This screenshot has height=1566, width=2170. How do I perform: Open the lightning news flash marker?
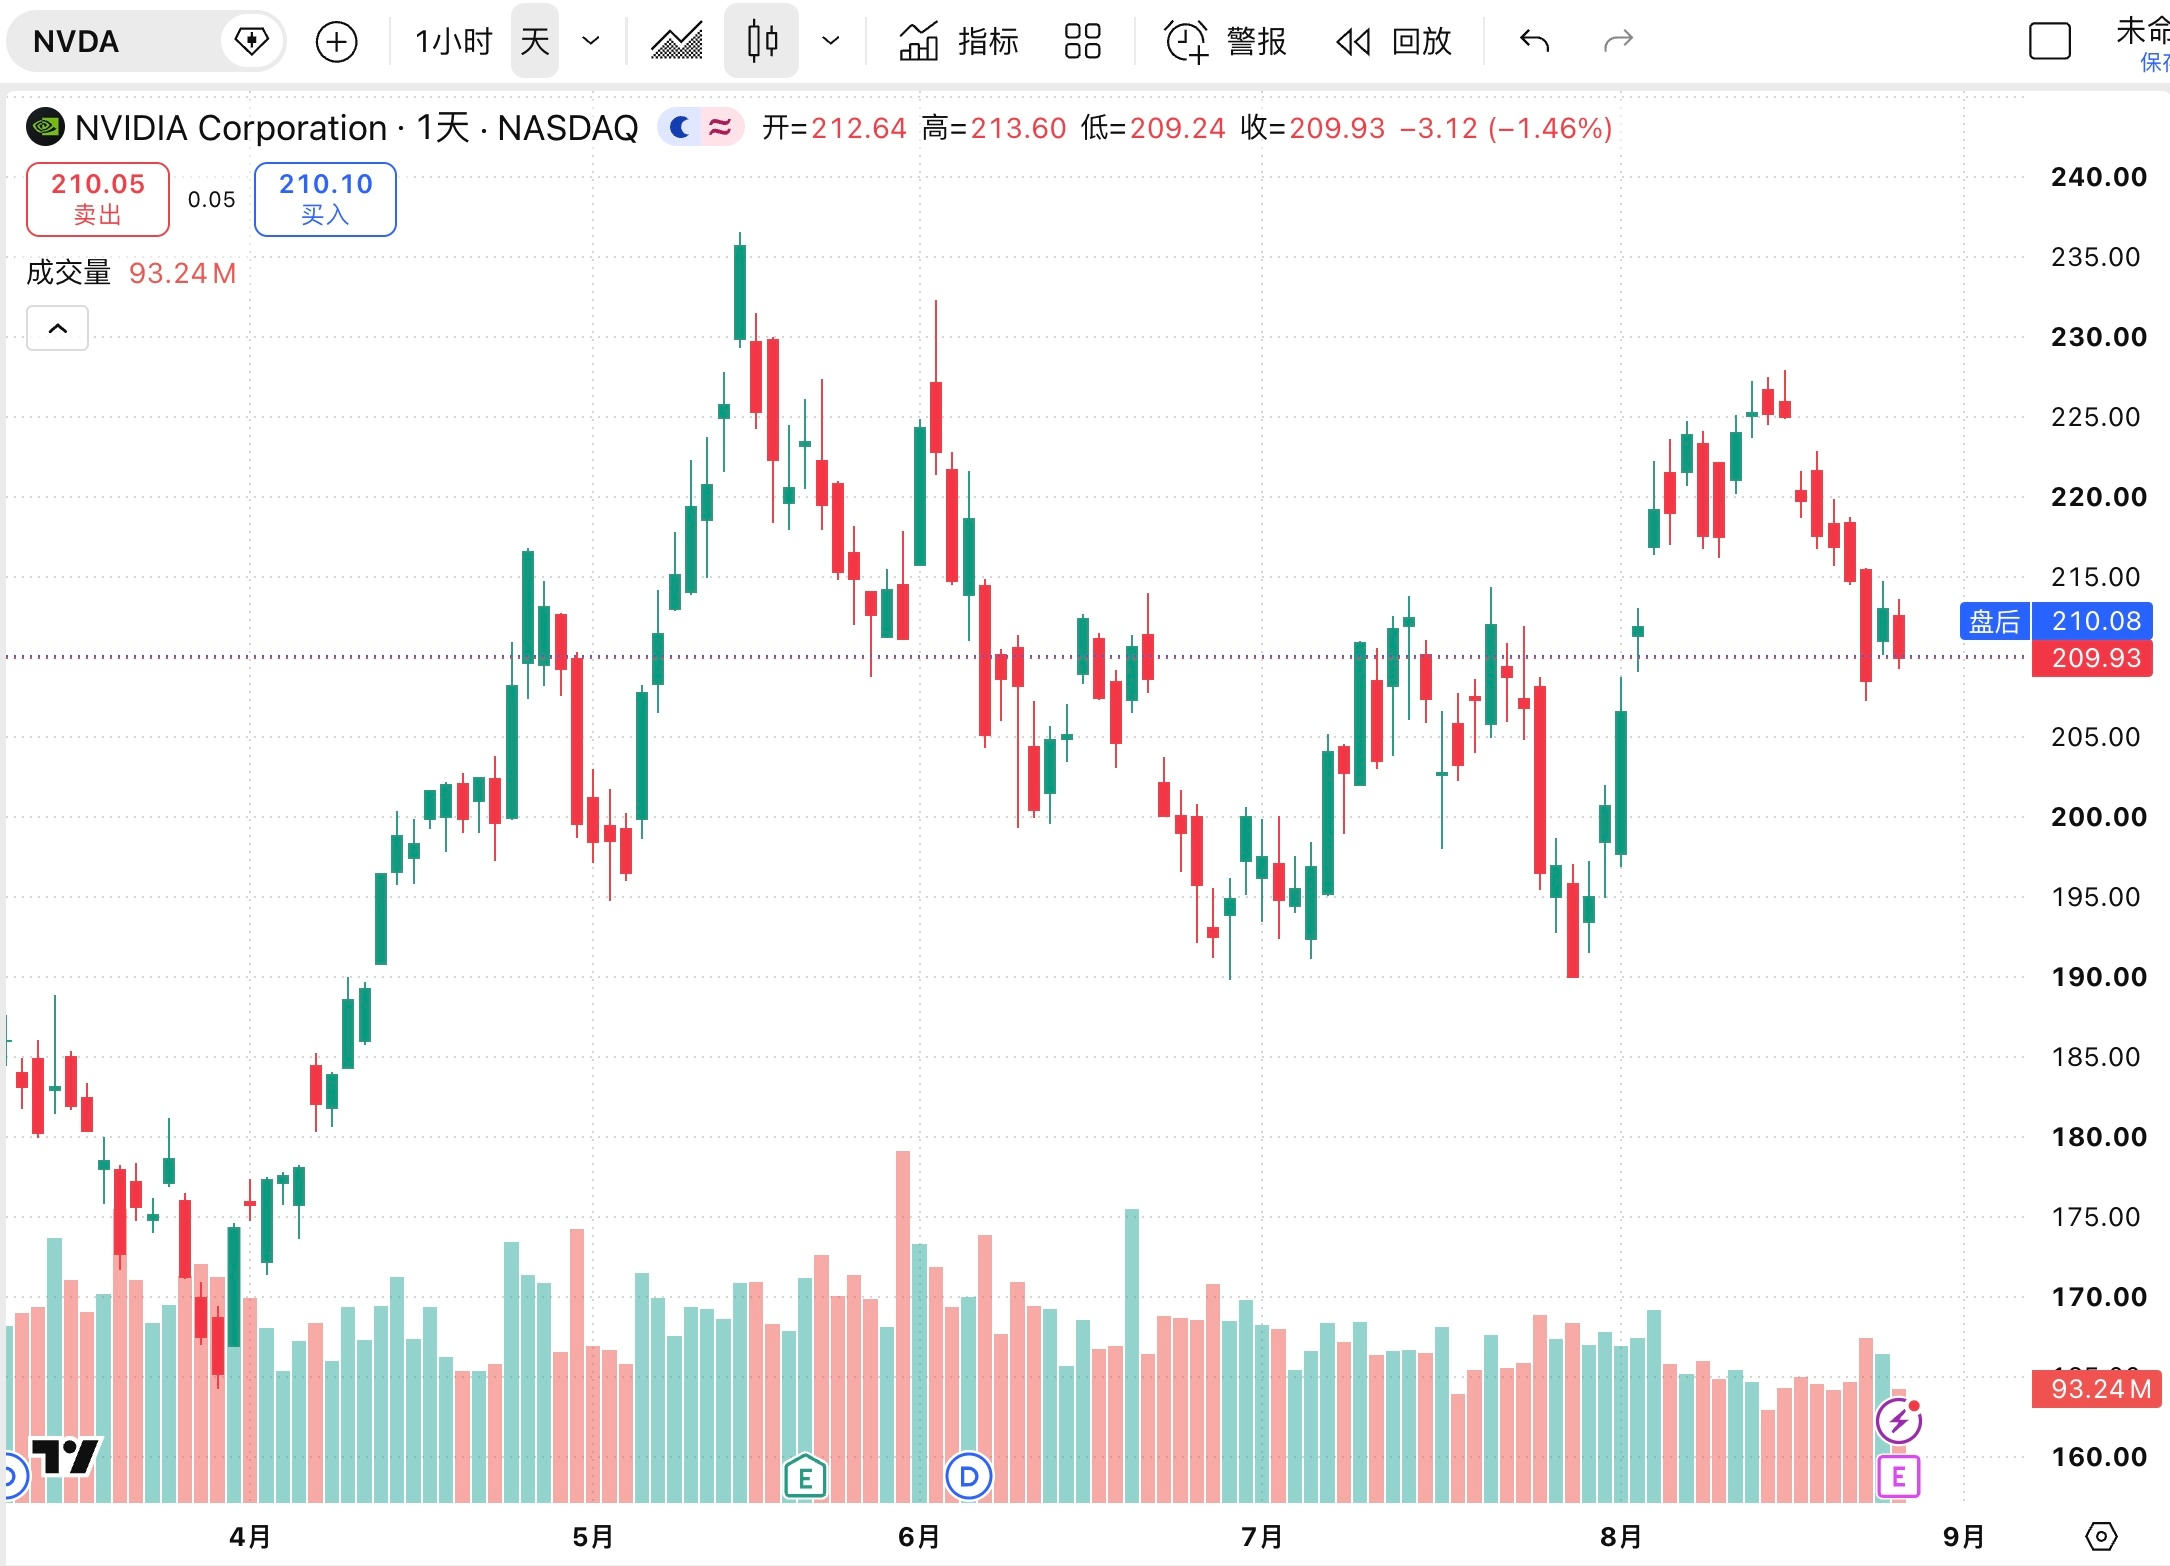tap(1898, 1421)
